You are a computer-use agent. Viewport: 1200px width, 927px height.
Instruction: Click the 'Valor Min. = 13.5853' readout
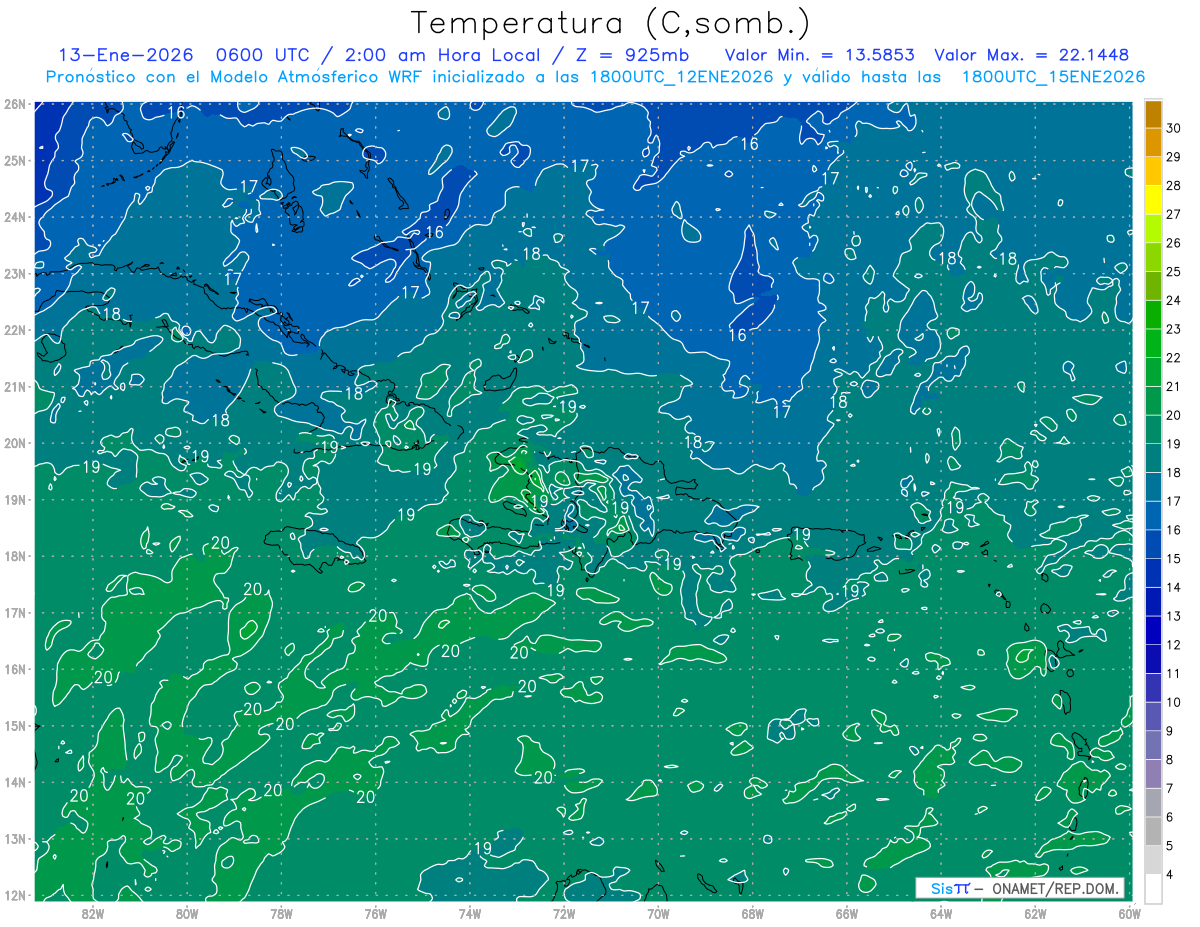pyautogui.click(x=820, y=55)
